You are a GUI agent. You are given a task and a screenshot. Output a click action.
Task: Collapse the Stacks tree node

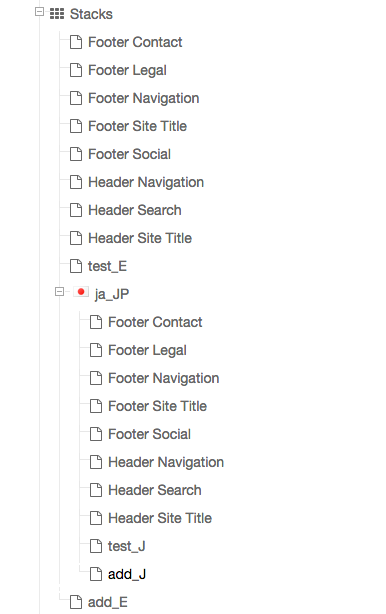39,12
